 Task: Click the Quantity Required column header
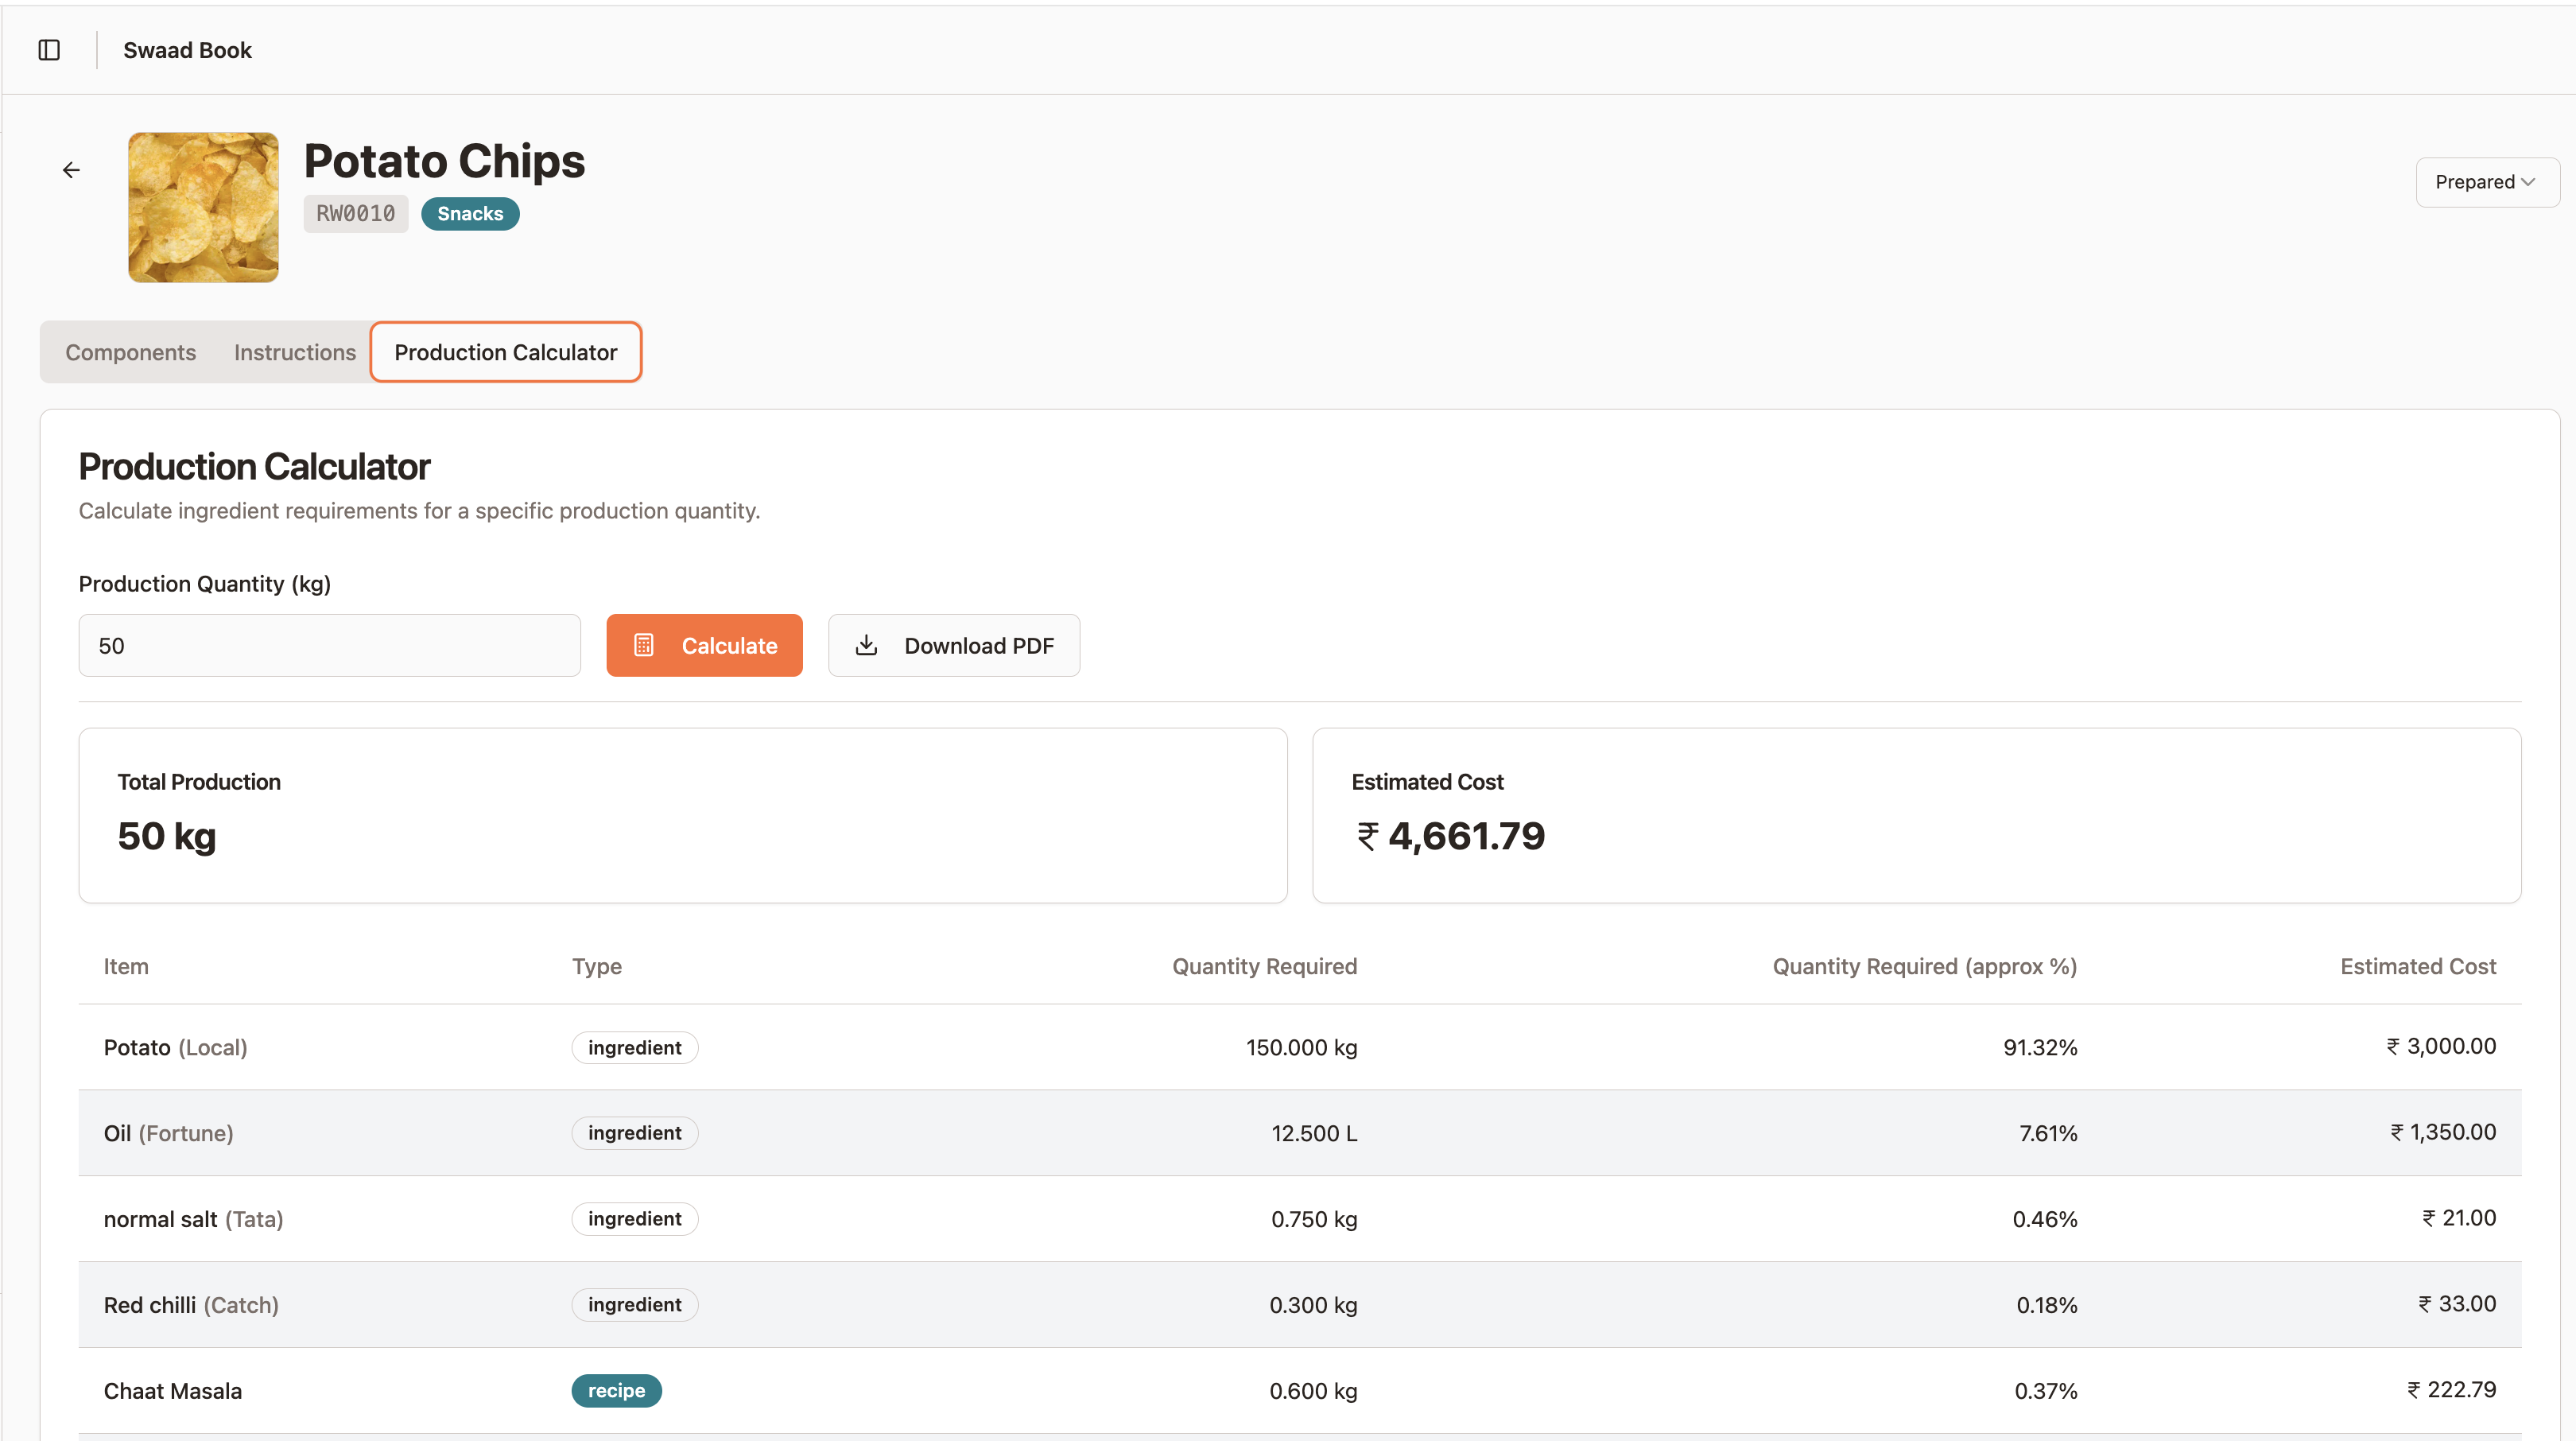1264,966
